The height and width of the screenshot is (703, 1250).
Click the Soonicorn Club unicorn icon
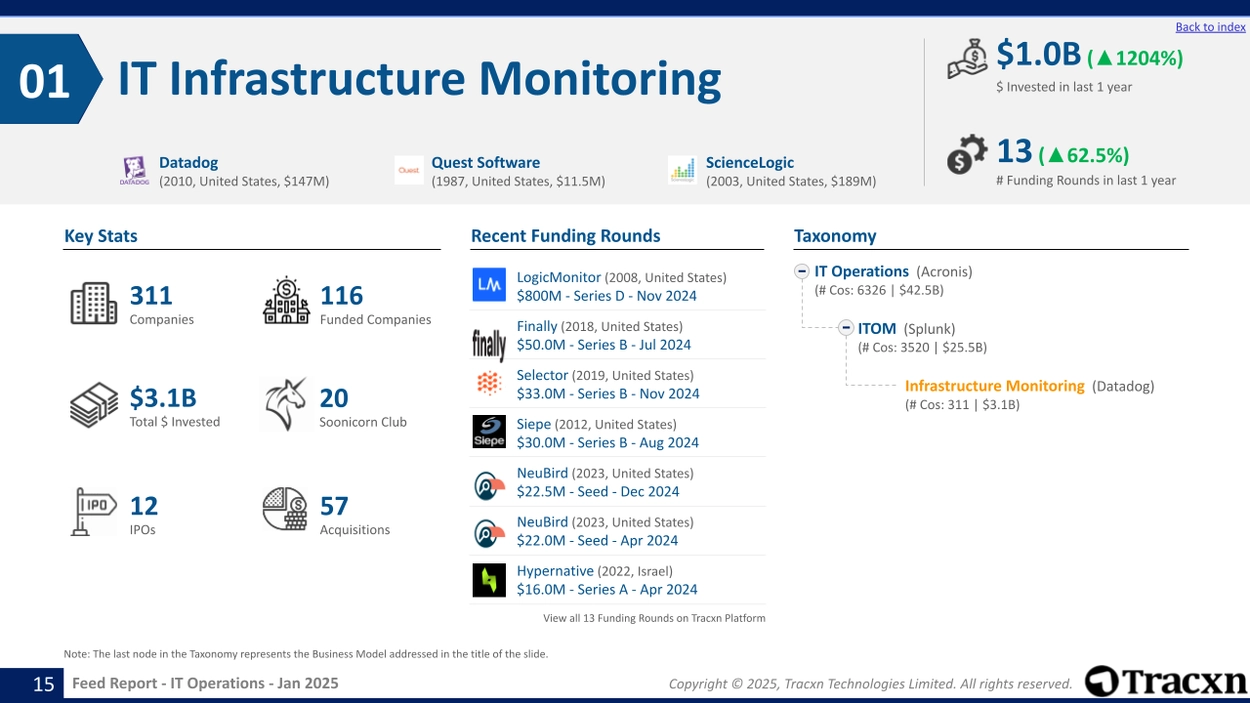point(285,404)
